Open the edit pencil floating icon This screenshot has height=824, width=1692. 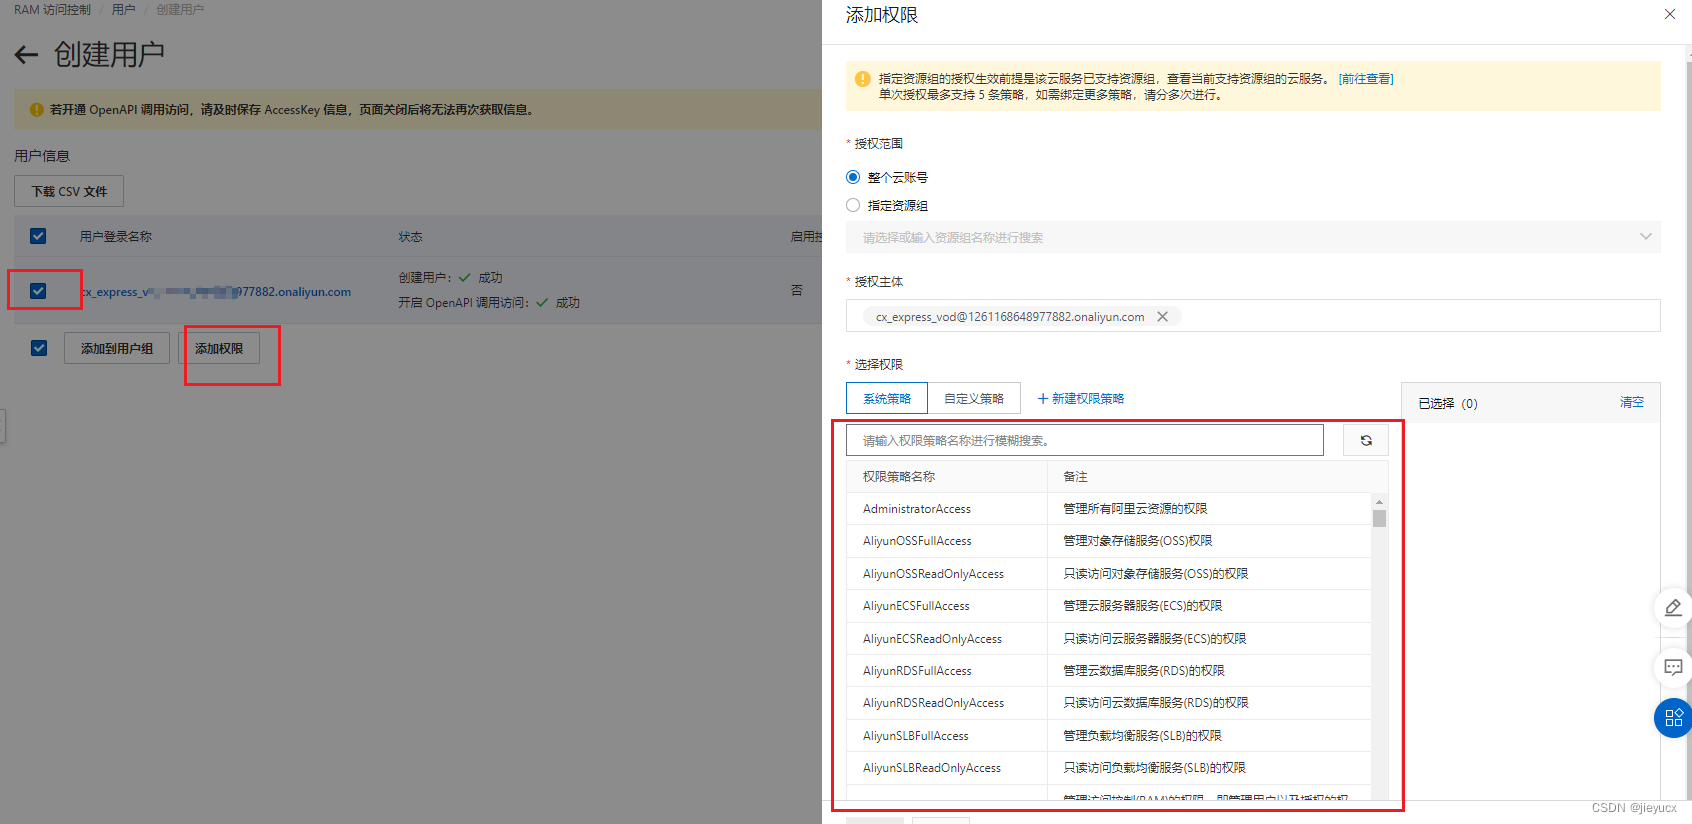pyautogui.click(x=1673, y=607)
